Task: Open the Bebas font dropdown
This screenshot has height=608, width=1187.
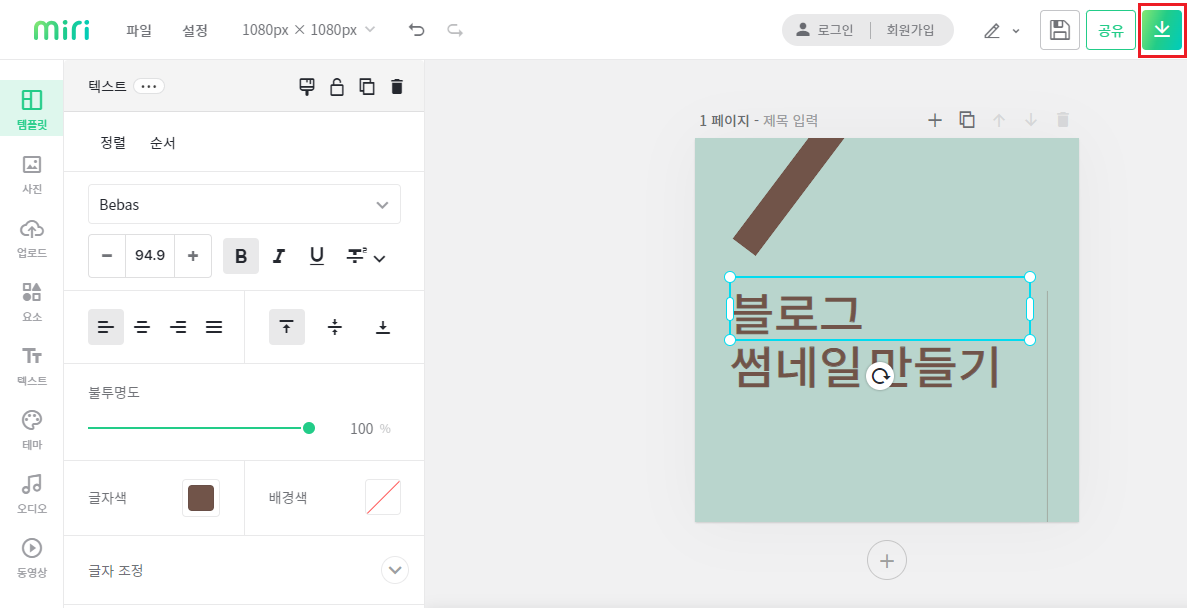Action: (245, 204)
